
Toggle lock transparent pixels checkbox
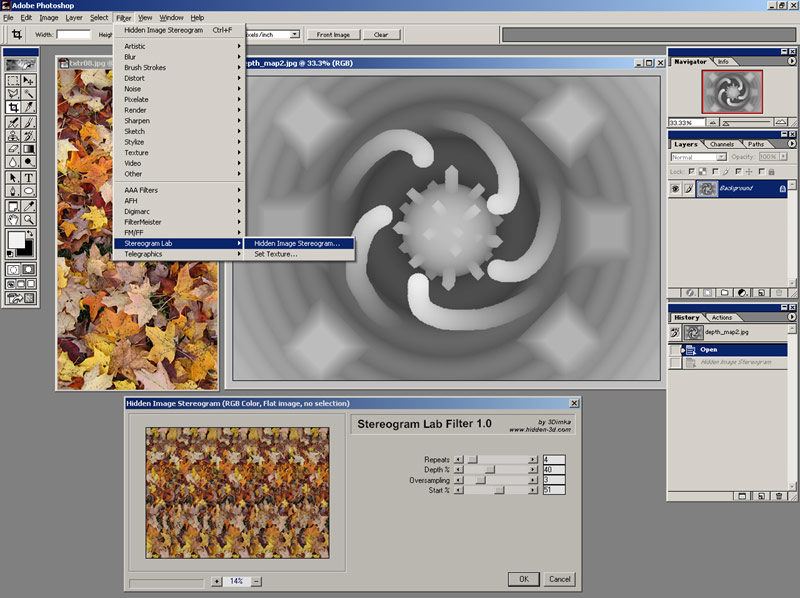pyautogui.click(x=691, y=171)
